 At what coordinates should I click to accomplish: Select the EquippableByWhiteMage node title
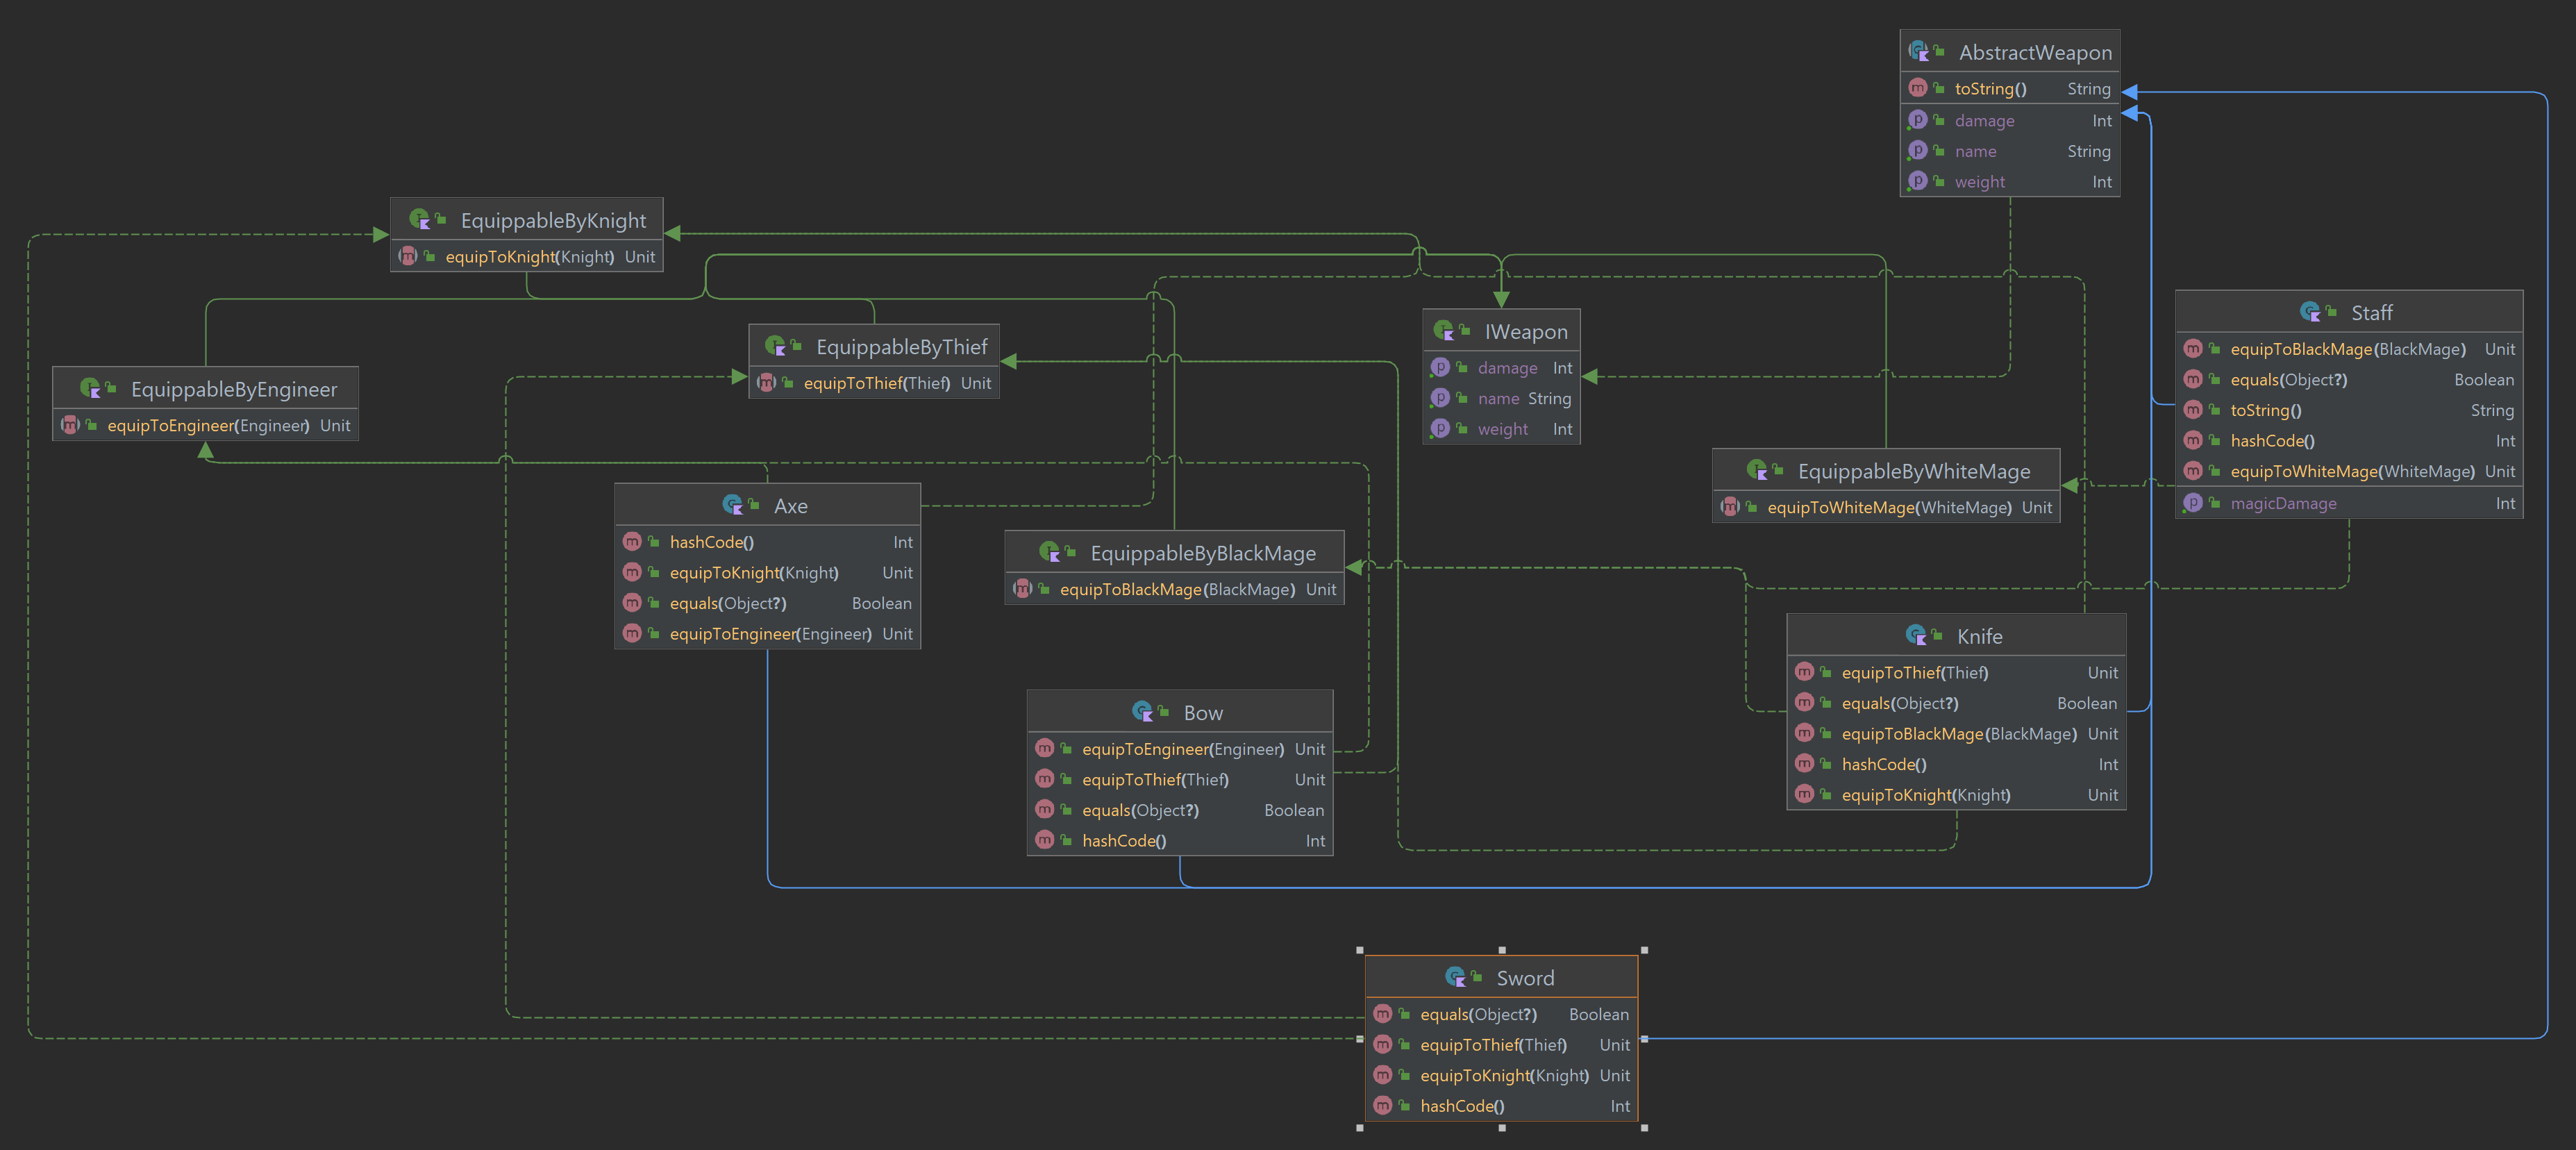tap(1914, 471)
